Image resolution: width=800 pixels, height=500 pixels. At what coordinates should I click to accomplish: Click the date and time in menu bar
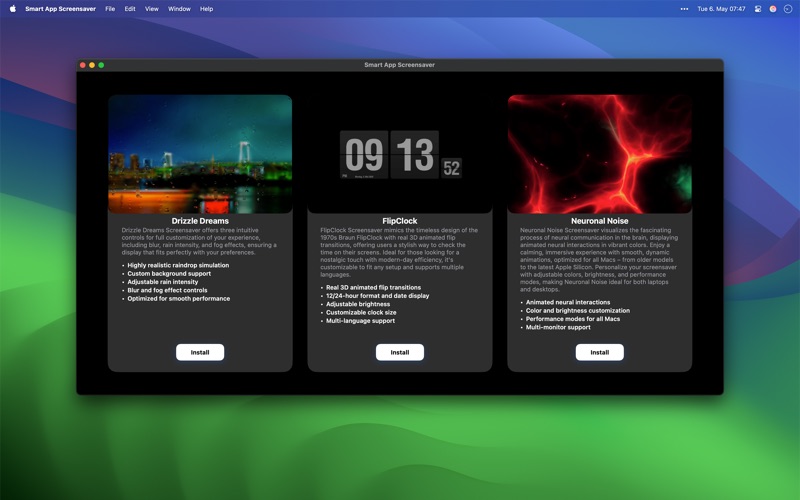pos(721,9)
